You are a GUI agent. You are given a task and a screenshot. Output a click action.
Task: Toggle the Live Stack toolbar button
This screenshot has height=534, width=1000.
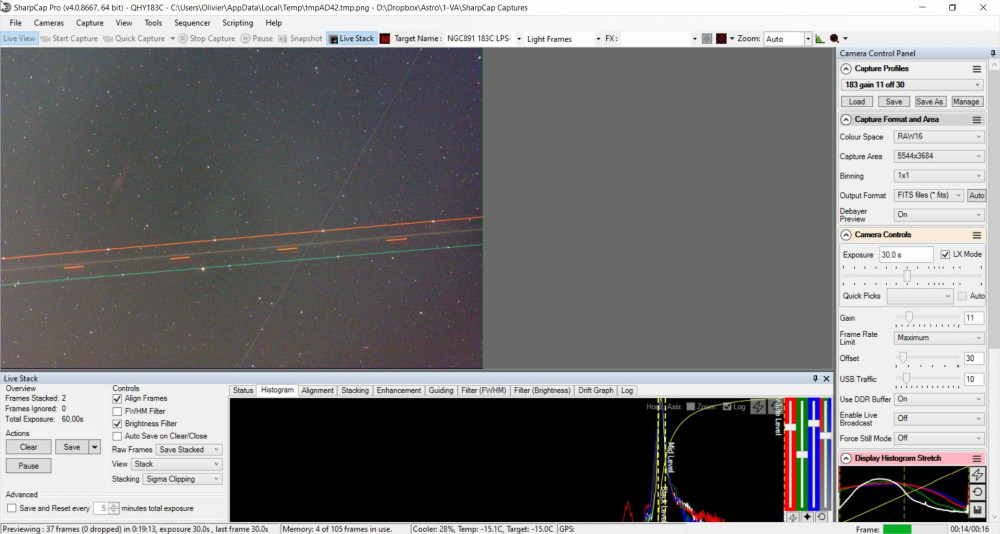pos(351,38)
